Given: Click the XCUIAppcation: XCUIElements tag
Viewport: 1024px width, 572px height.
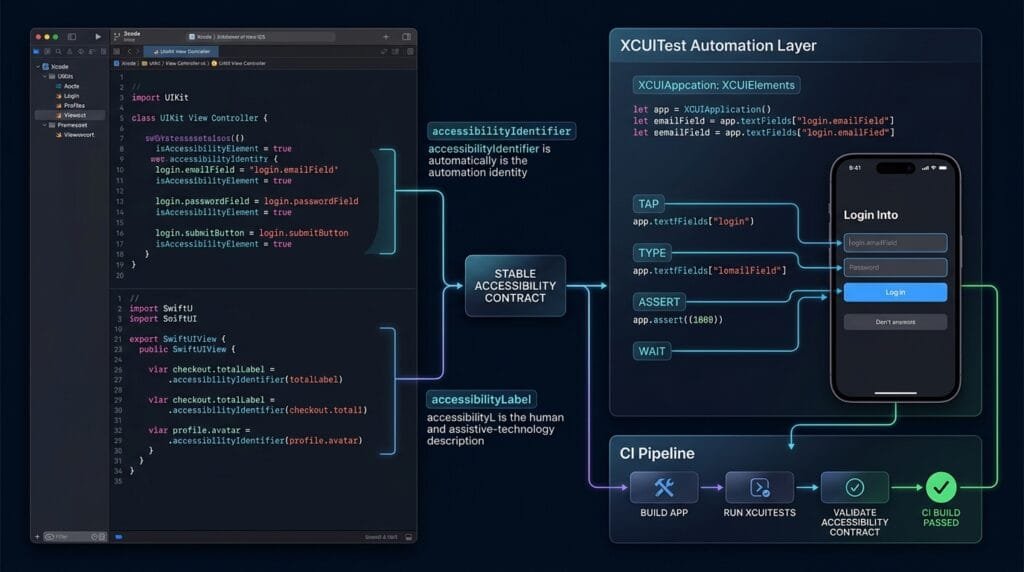Looking at the screenshot, I should pos(716,85).
